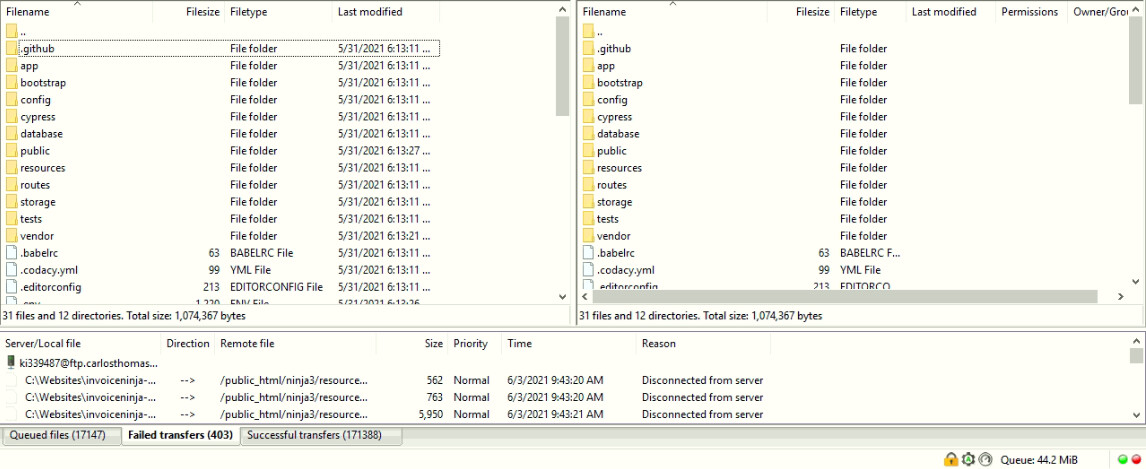Viewport: 1146px width, 469px height.
Task: Select the public folder in local pane
Action: click(35, 151)
